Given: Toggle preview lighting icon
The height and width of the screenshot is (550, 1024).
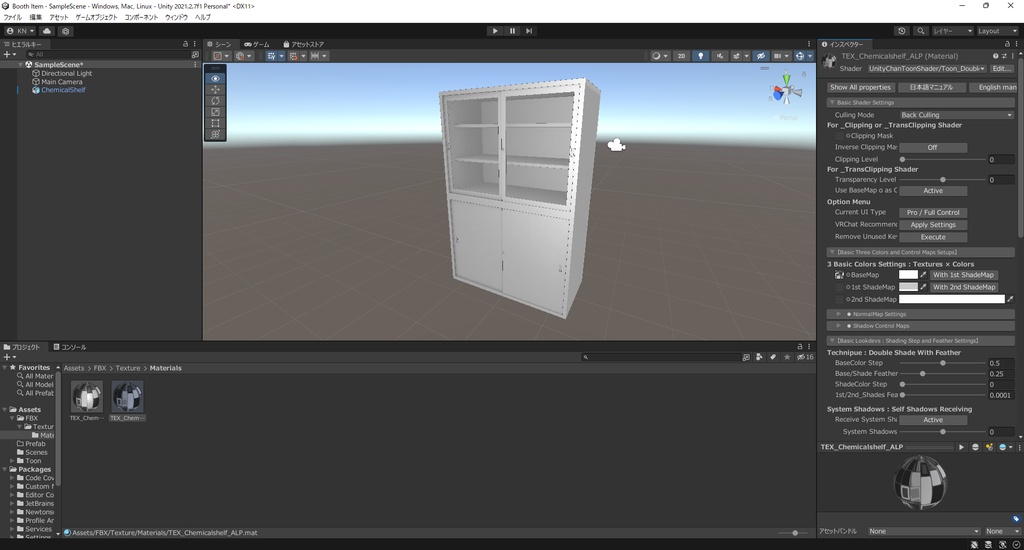Looking at the screenshot, I should click(989, 447).
